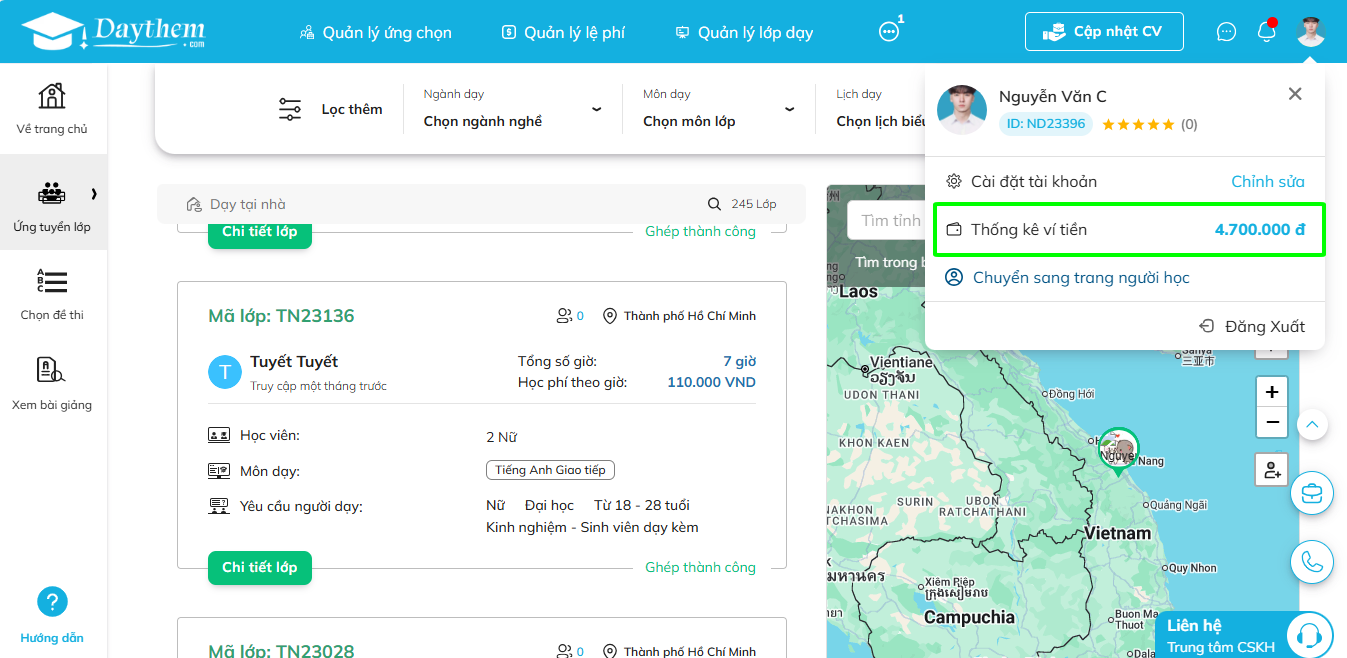Viewport: 1347px width, 658px height.
Task: Open Quản lý lệ phí menu
Action: coord(563,33)
